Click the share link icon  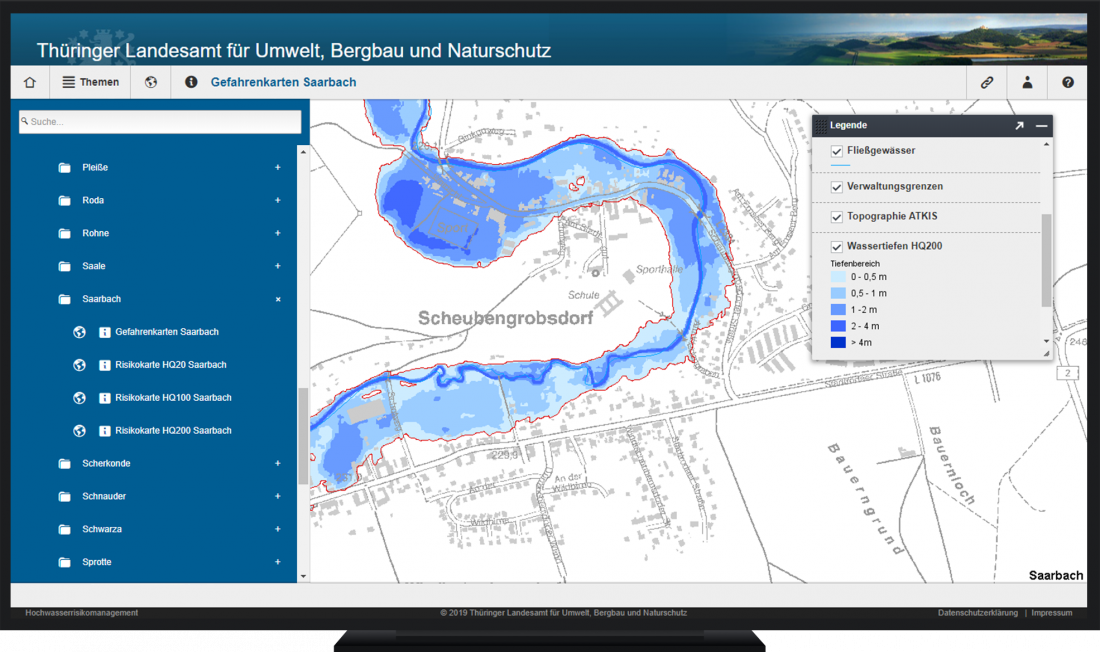tap(987, 83)
